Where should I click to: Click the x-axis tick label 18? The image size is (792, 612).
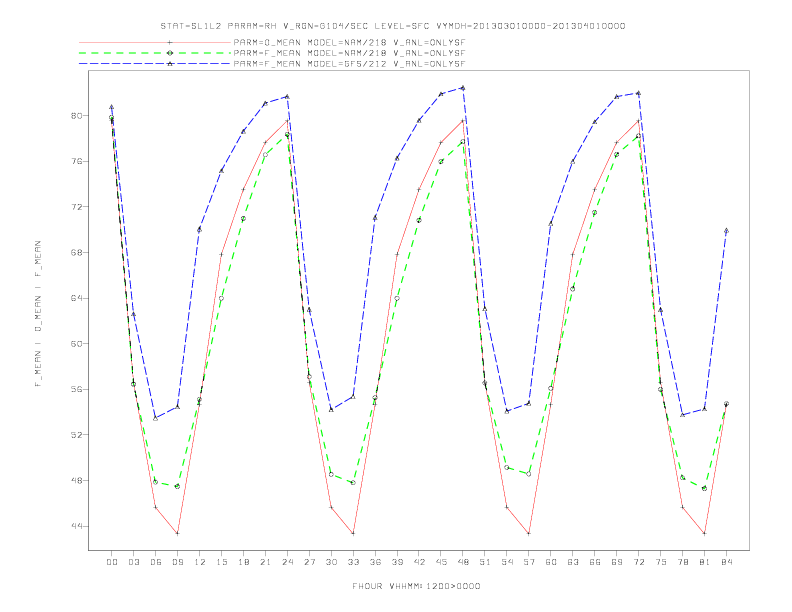click(243, 562)
